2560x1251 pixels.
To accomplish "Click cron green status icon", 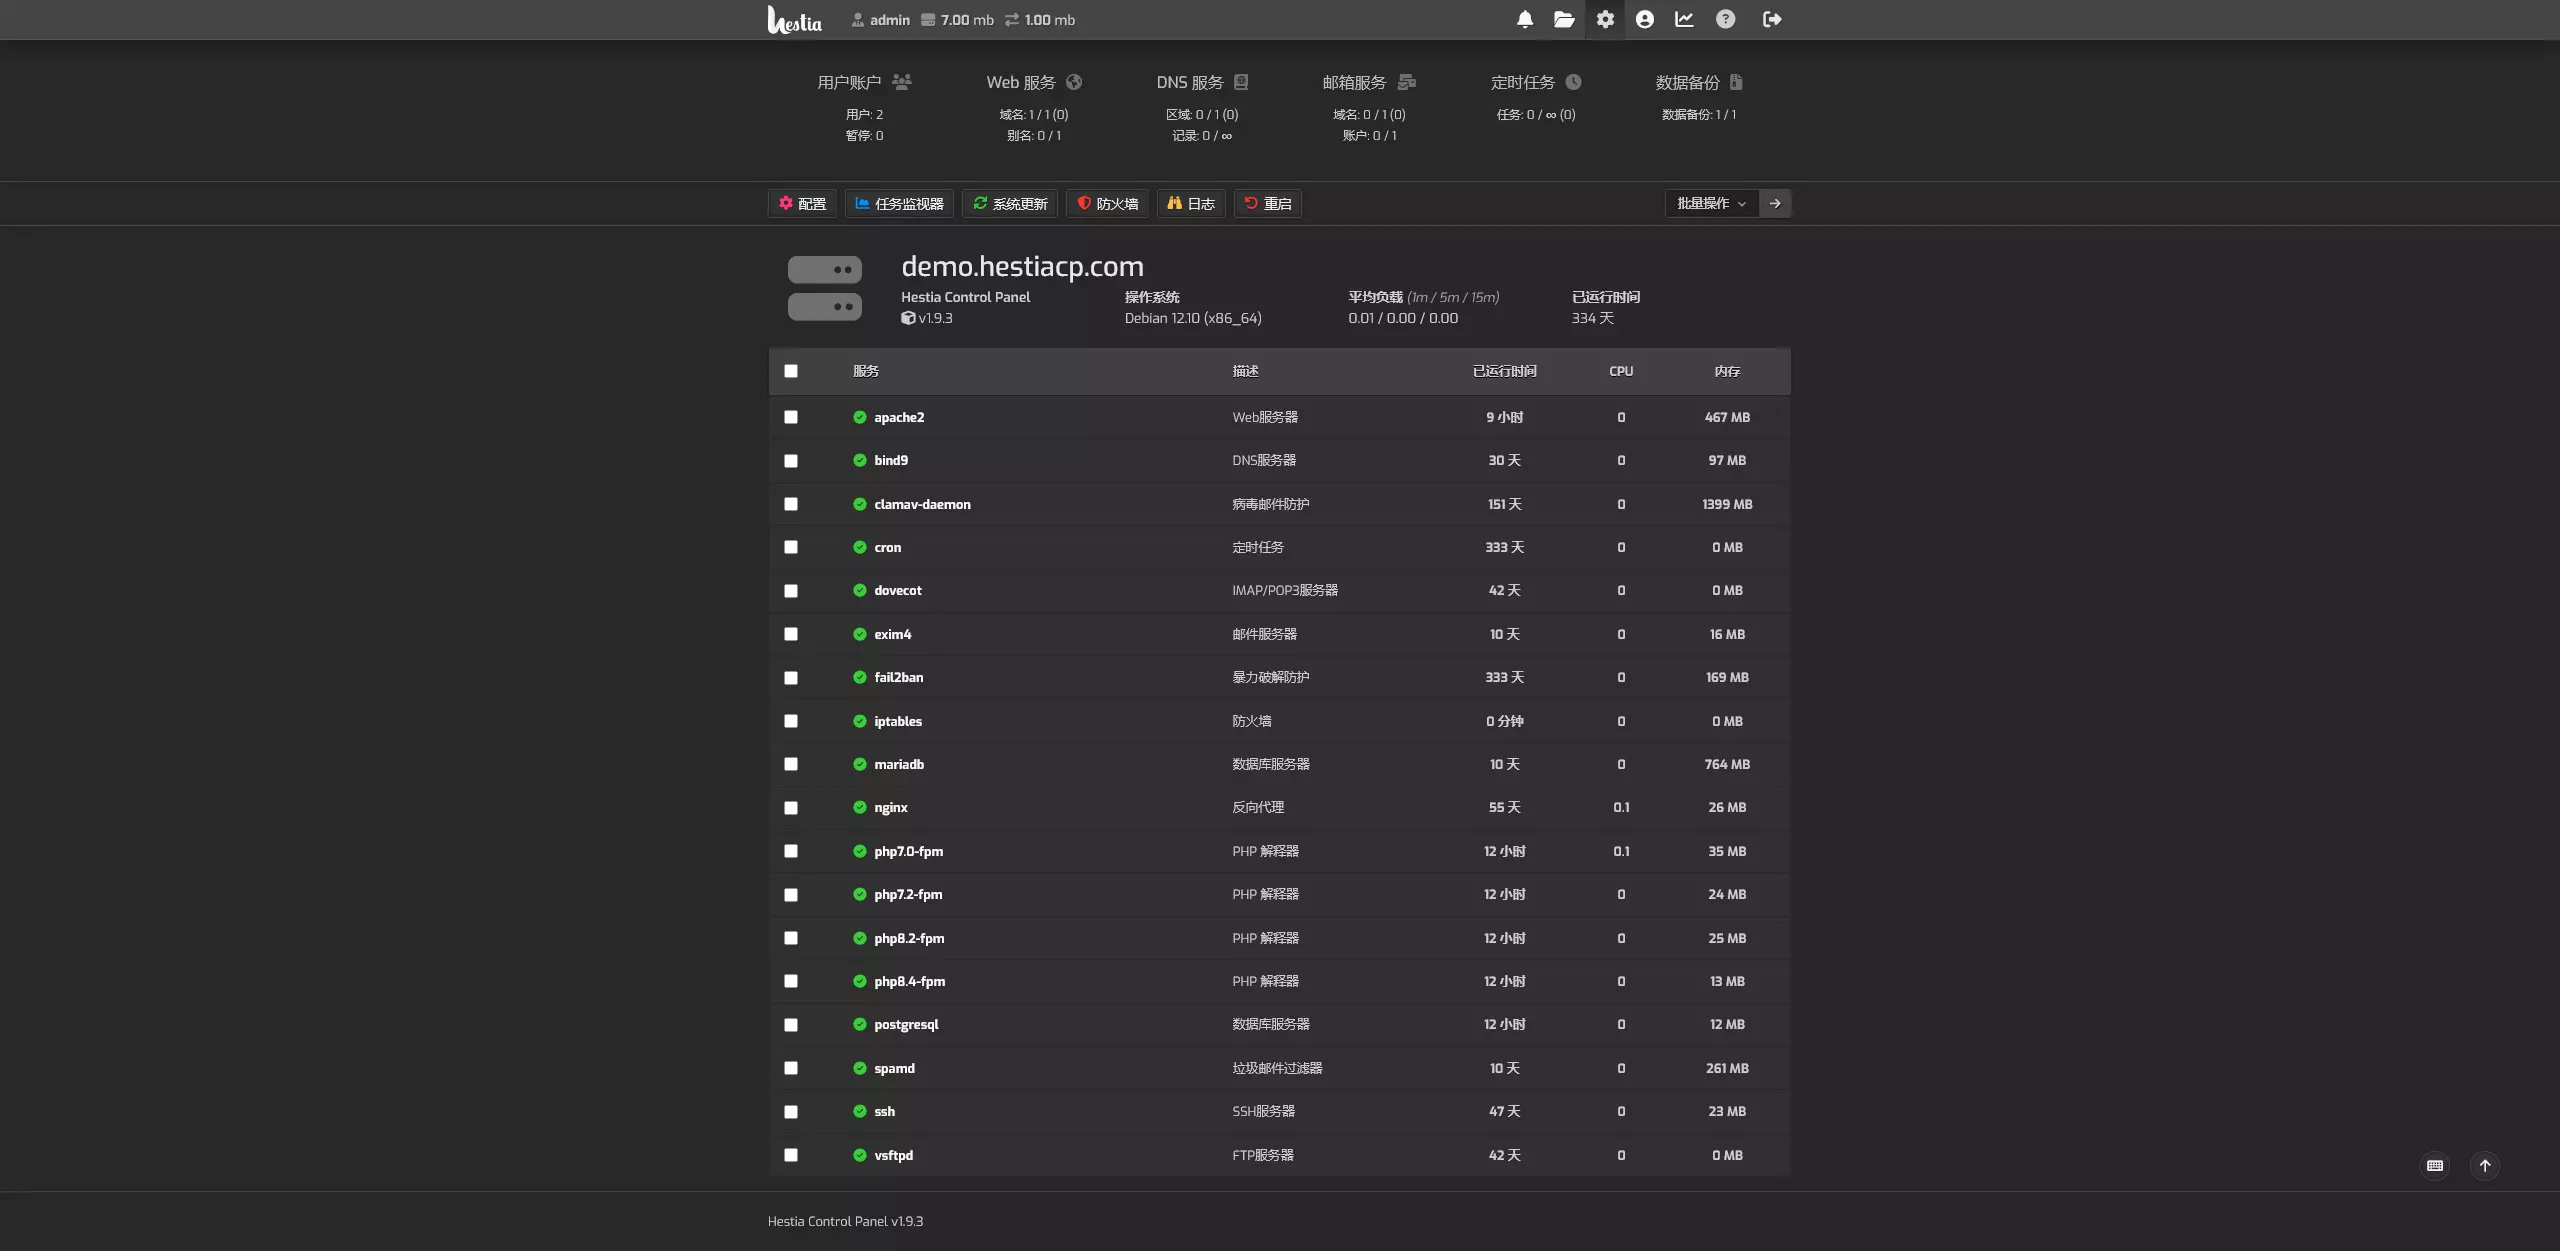I will (x=859, y=547).
